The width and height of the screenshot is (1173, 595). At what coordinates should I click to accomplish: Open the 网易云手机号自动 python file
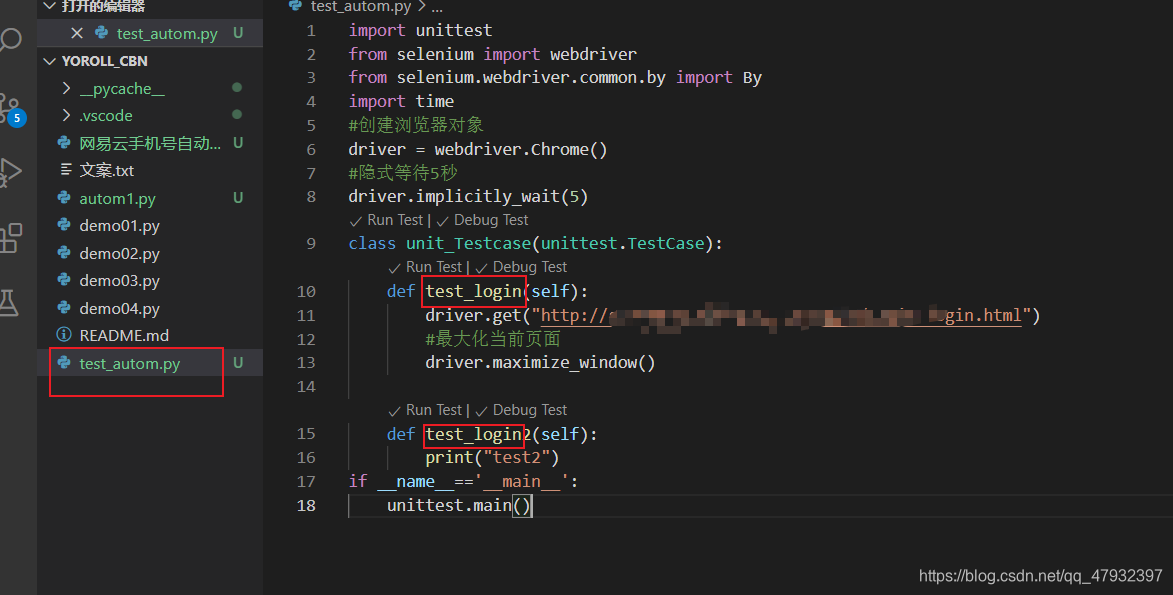point(150,143)
